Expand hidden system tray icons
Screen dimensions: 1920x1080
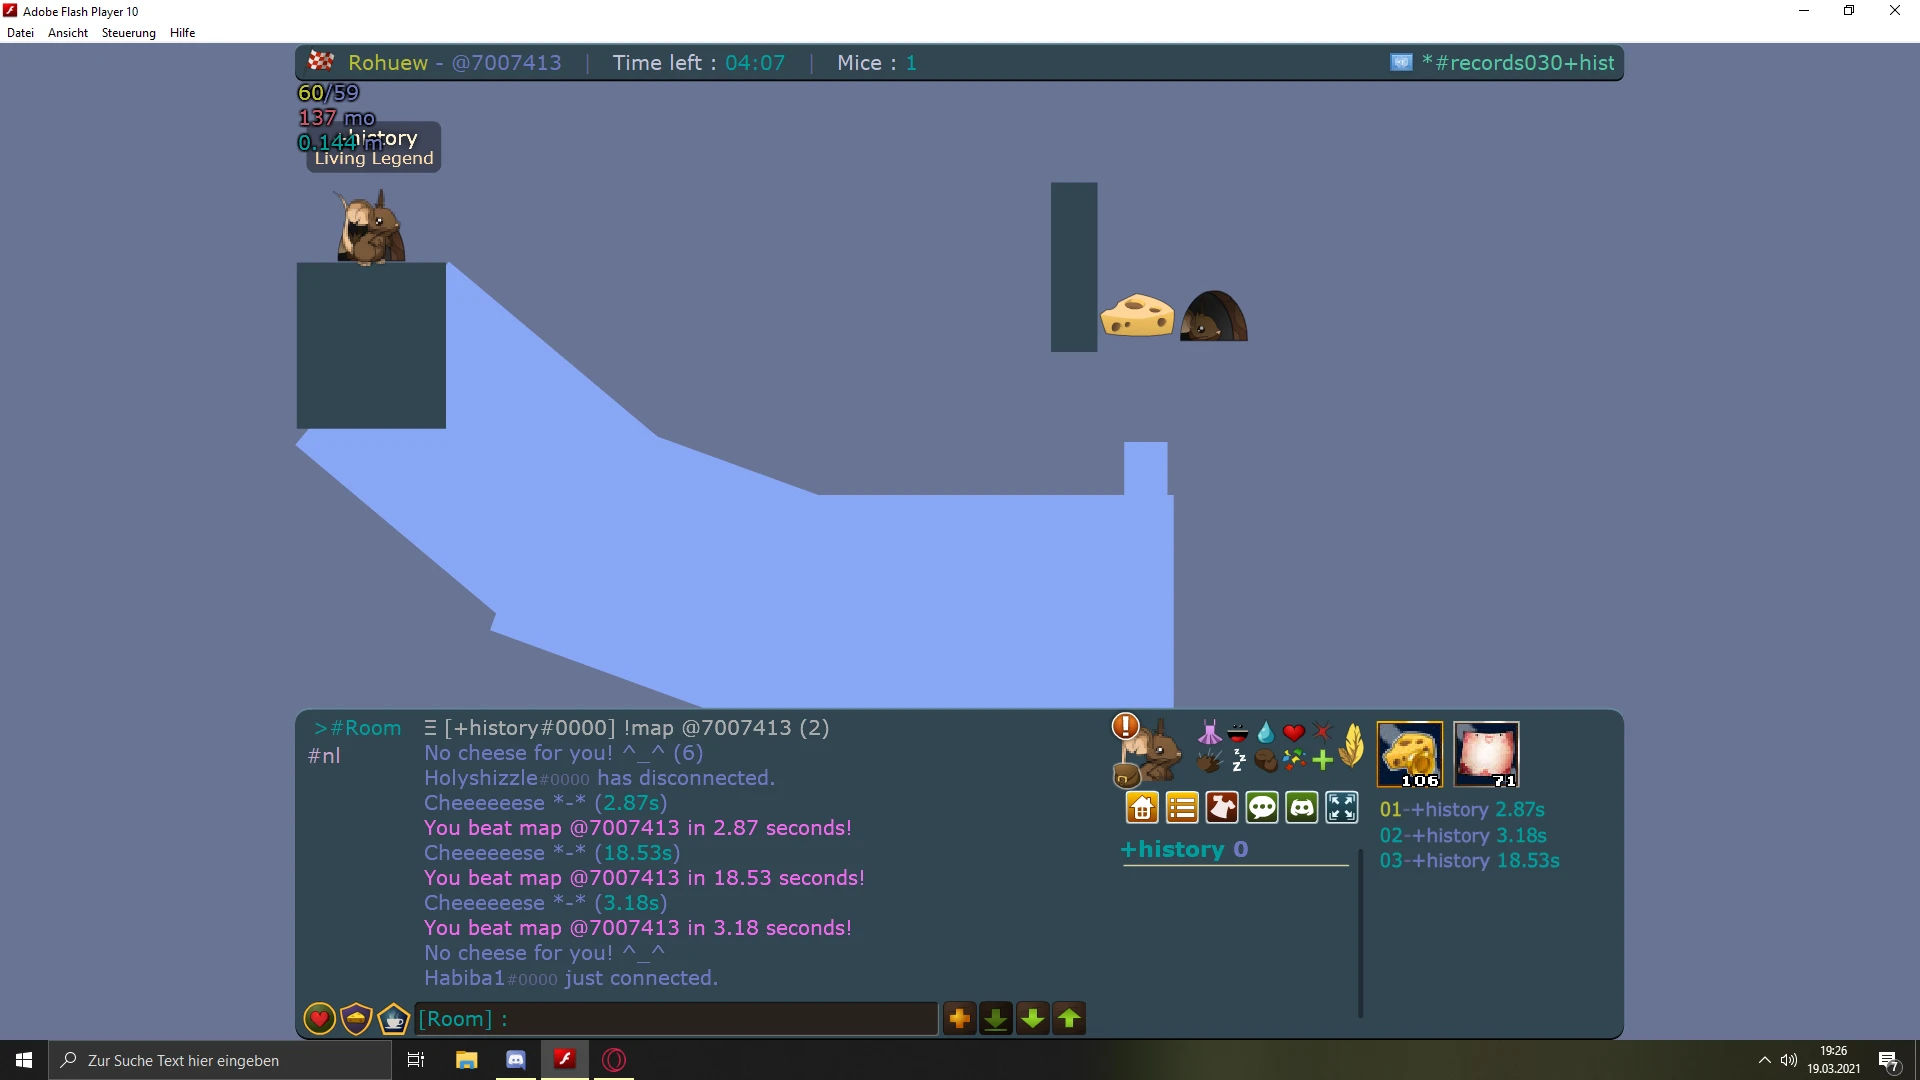pyautogui.click(x=1764, y=1060)
